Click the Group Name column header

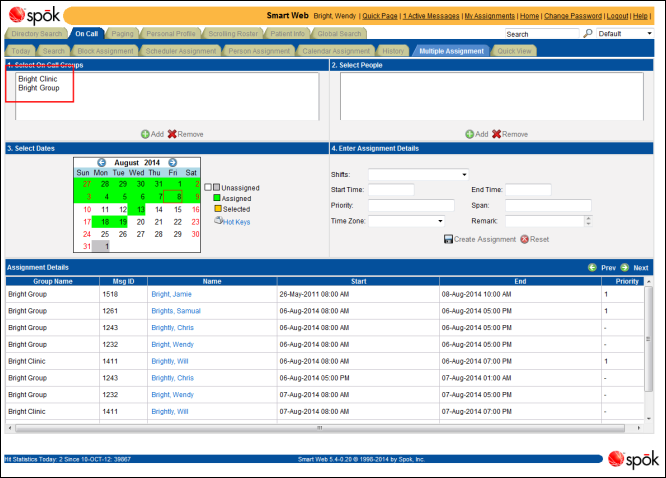(x=53, y=281)
